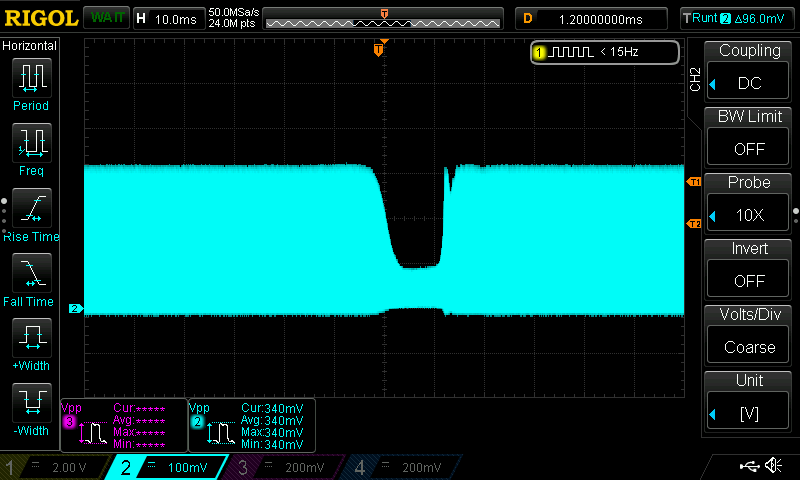Image resolution: width=800 pixels, height=480 pixels.
Task: Click the speaker sound icon
Action: [772, 466]
